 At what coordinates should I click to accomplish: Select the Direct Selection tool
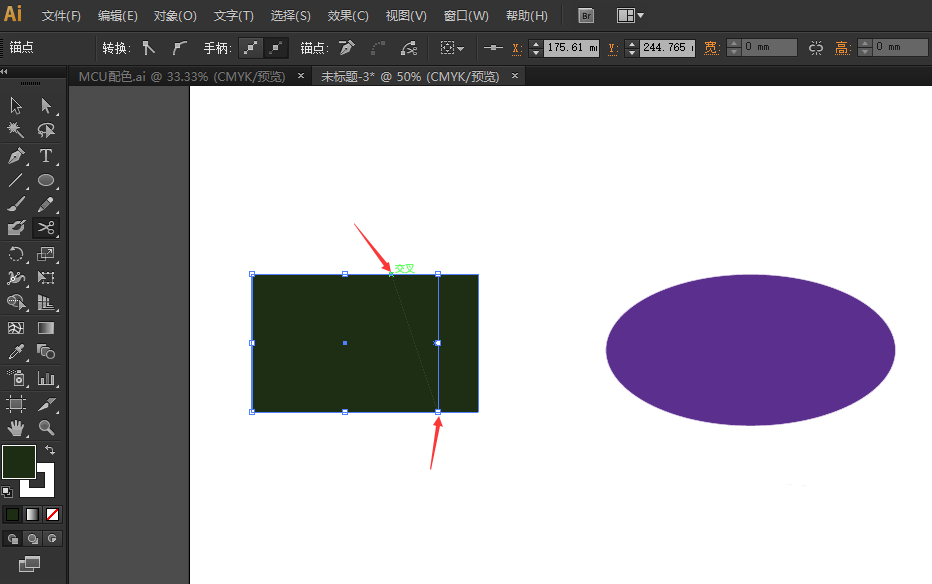tap(46, 106)
